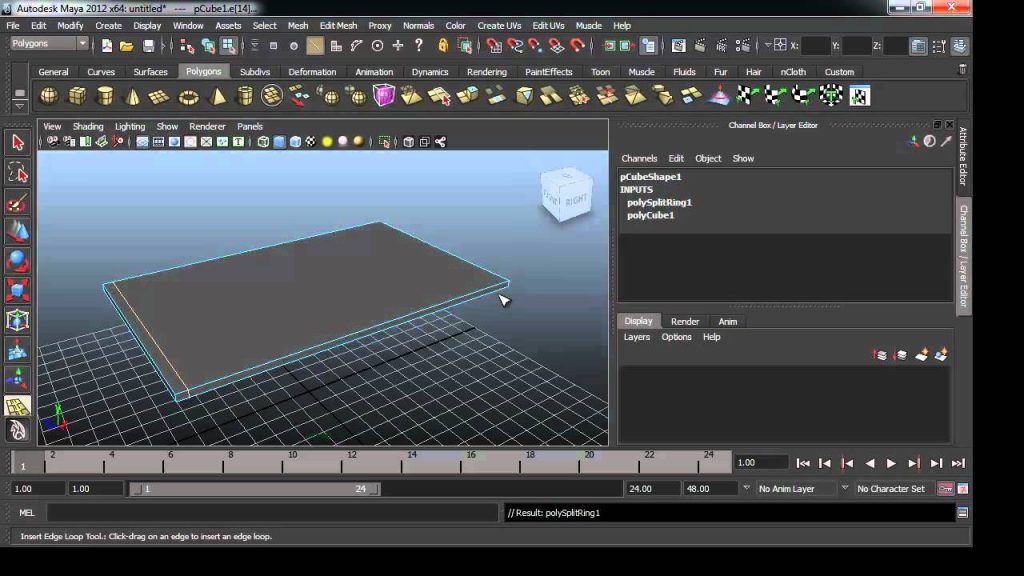Switch to the Animation shelf tab

(374, 72)
